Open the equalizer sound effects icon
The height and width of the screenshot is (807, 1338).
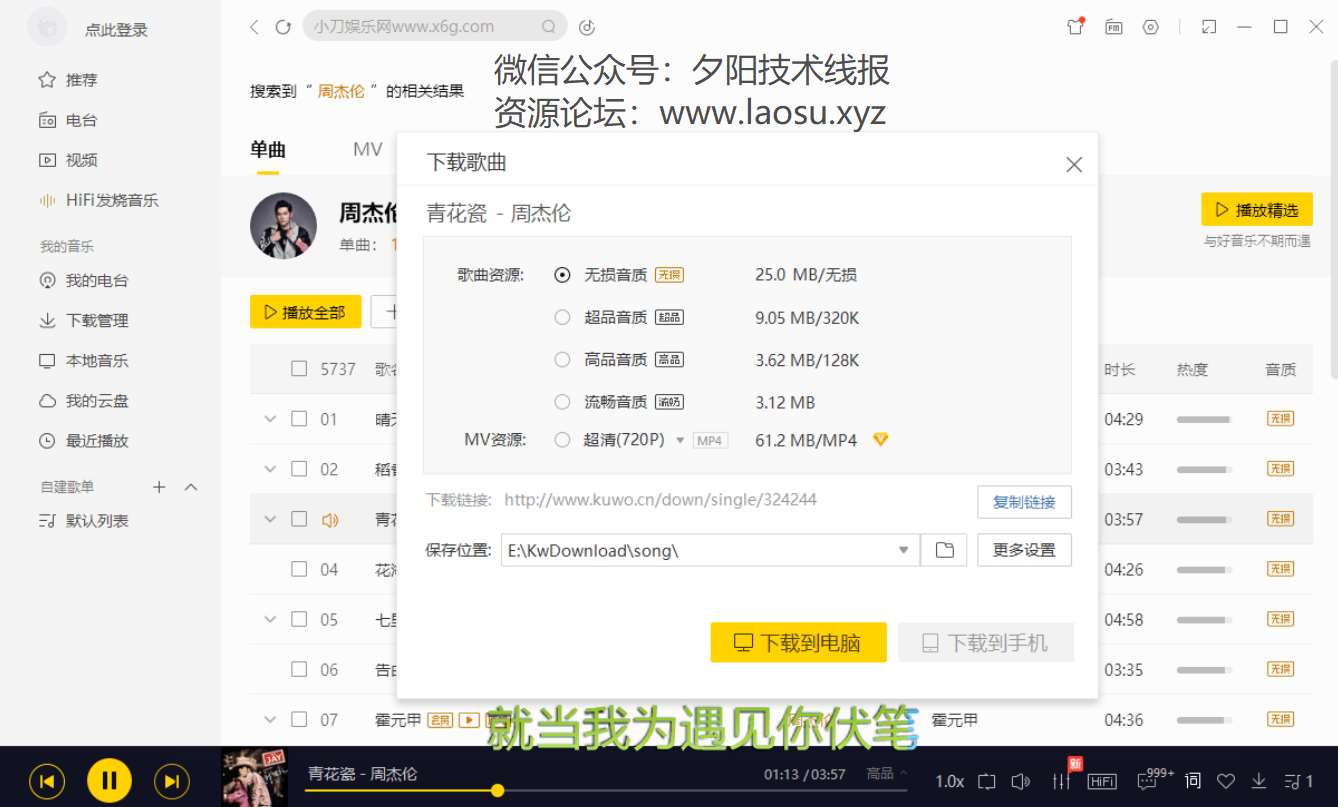[1062, 781]
